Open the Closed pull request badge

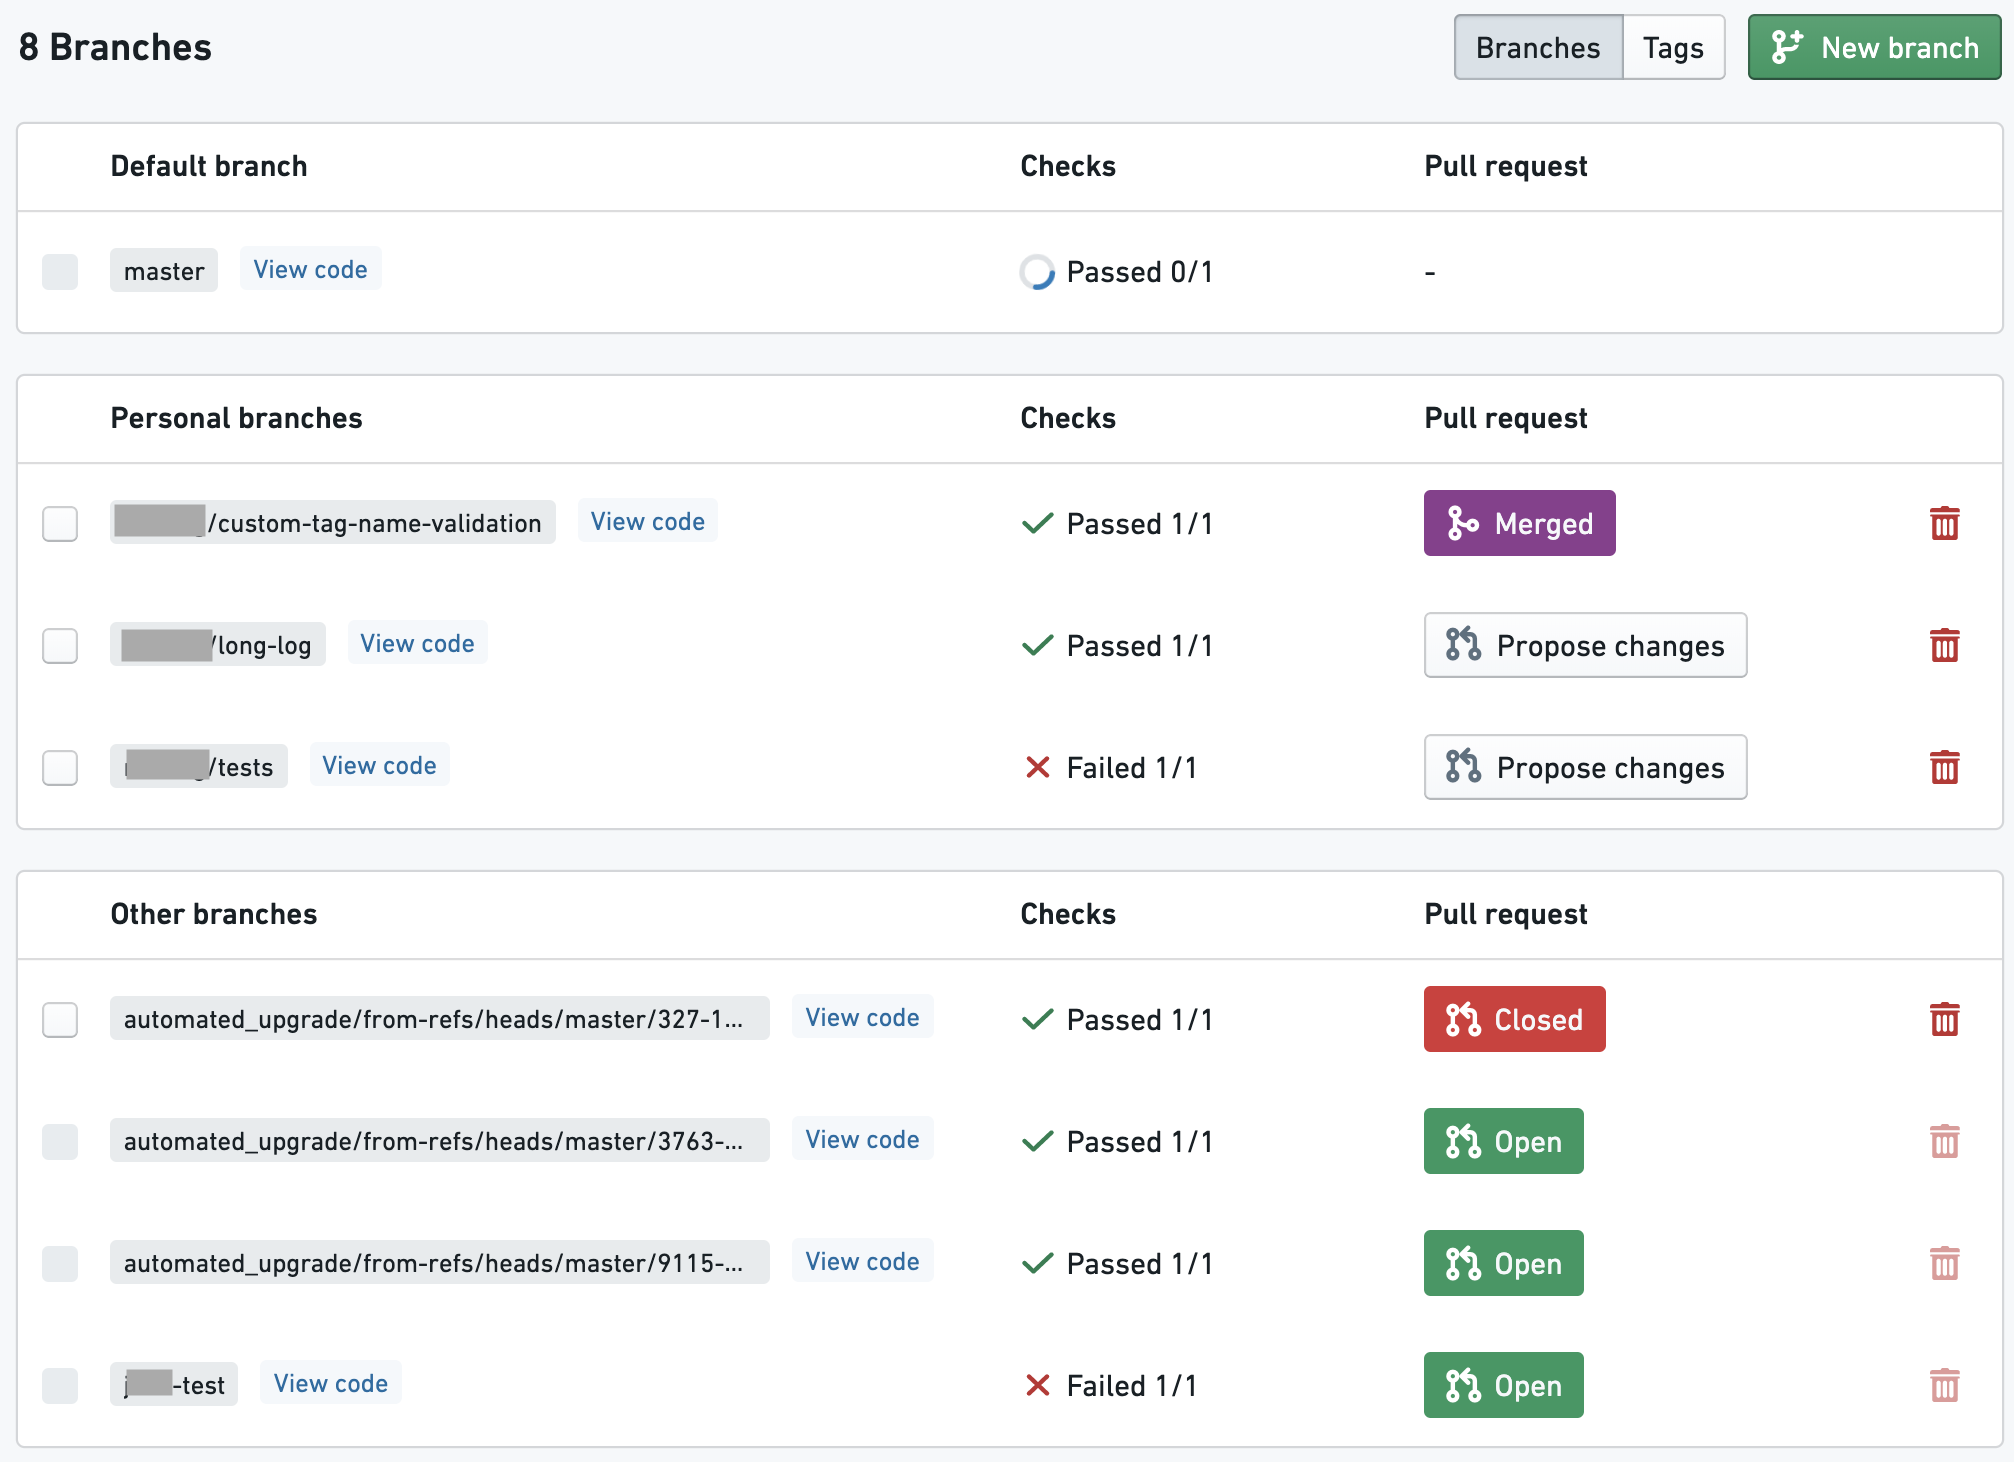[1514, 1019]
